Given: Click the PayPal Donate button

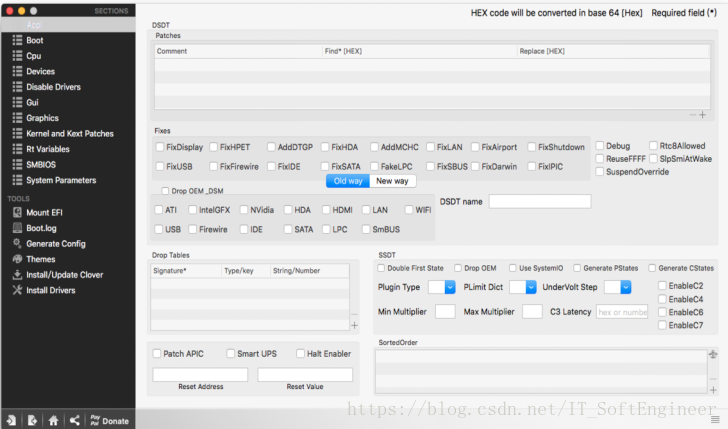Looking at the screenshot, I should (x=110, y=421).
